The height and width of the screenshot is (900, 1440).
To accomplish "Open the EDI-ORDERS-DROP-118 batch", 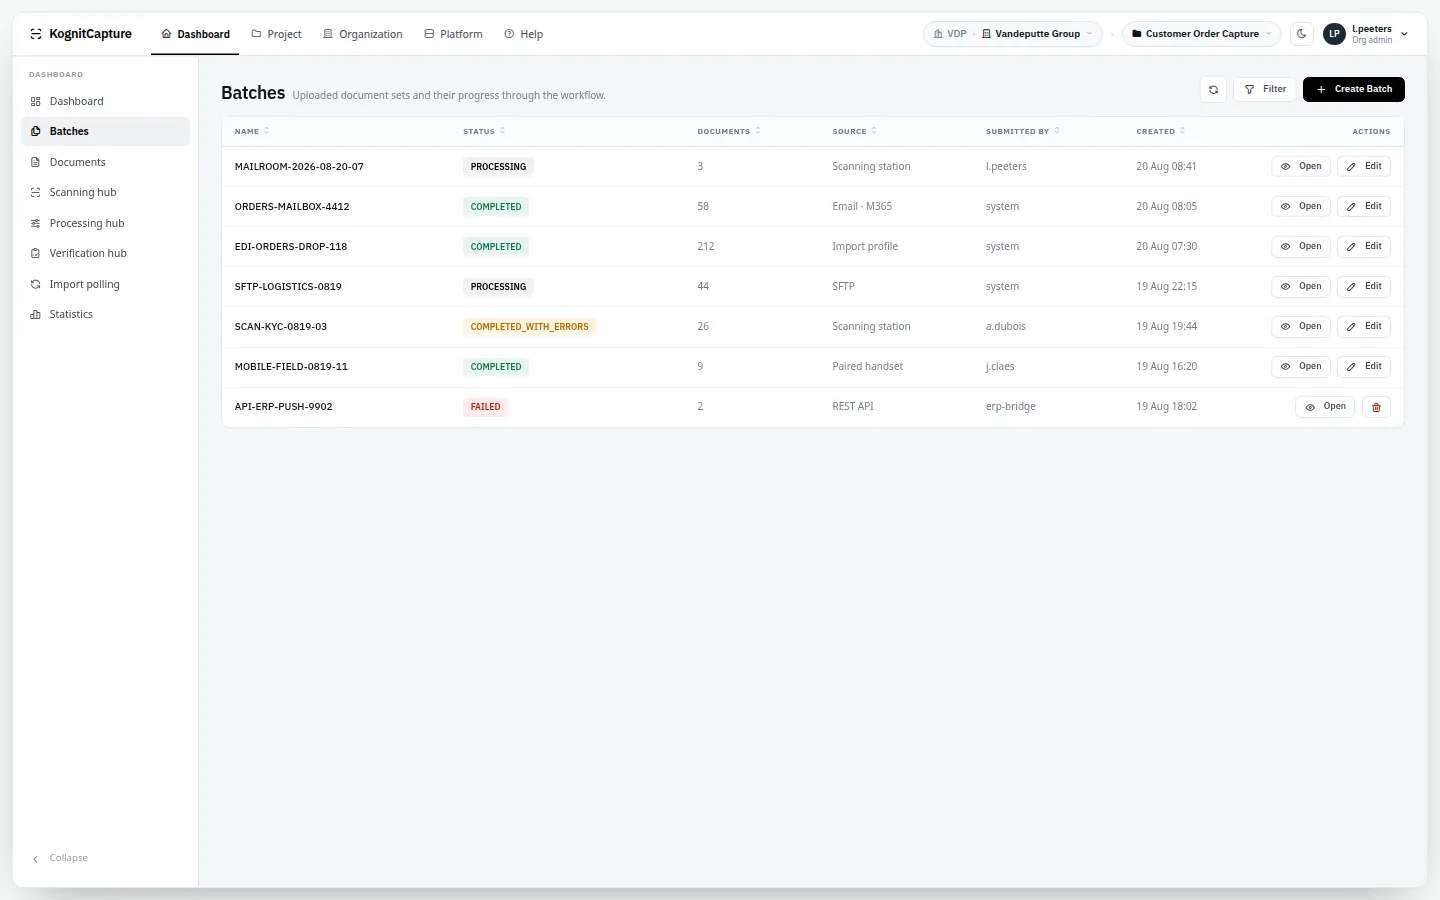I will coord(1301,247).
